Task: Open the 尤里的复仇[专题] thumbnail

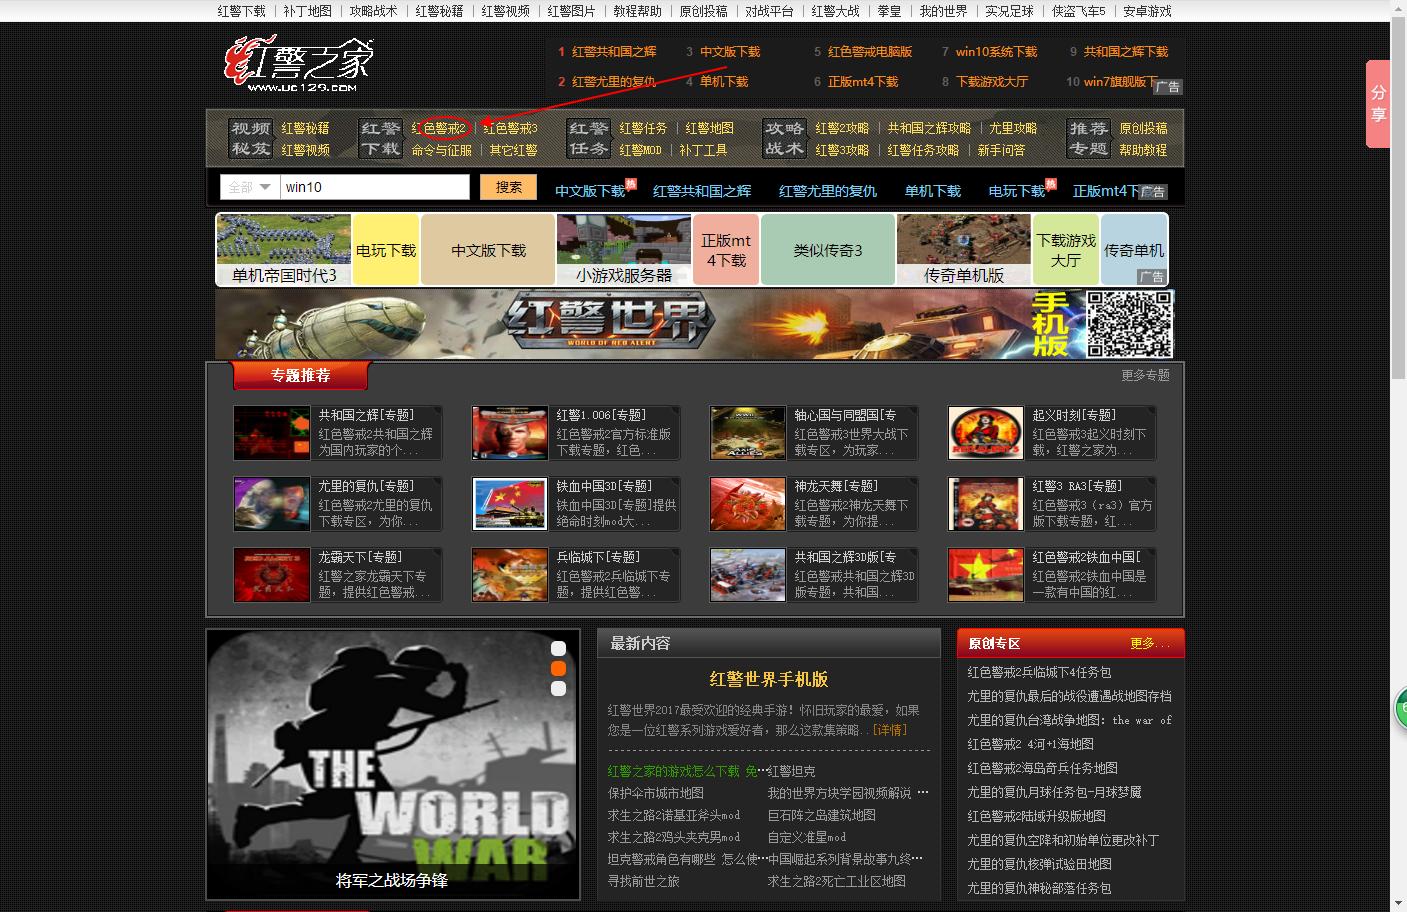Action: [272, 504]
